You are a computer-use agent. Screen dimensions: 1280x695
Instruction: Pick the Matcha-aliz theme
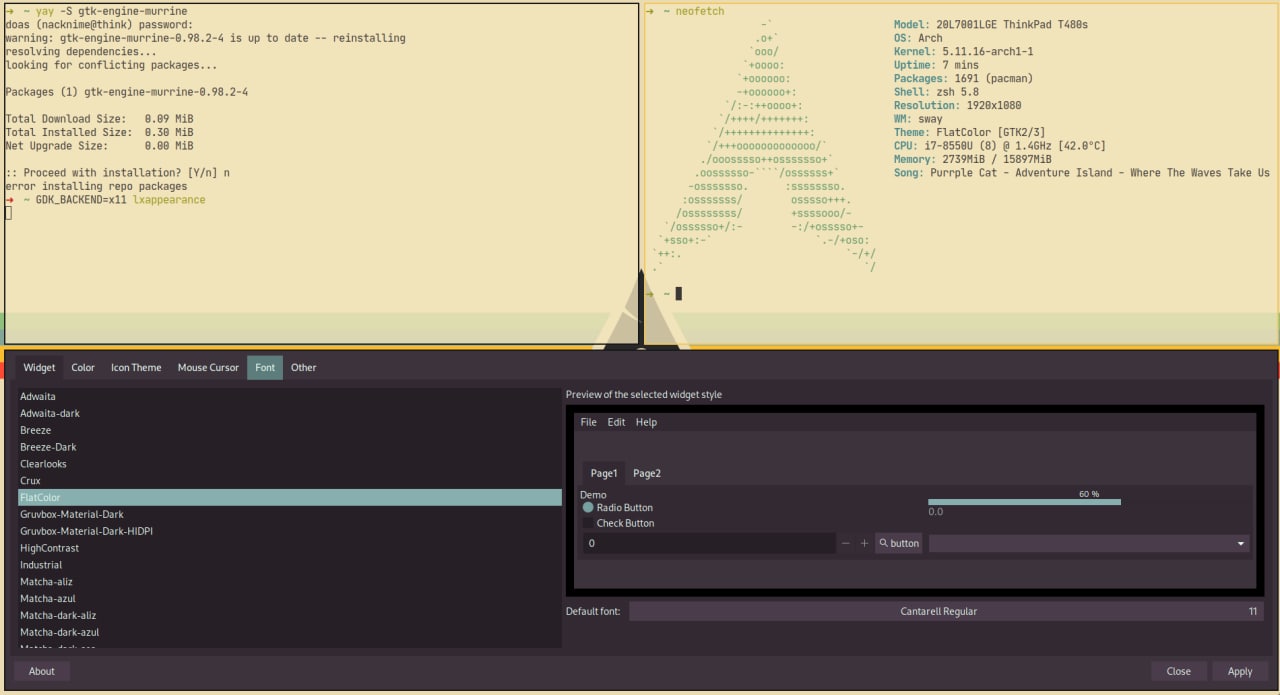coord(290,582)
